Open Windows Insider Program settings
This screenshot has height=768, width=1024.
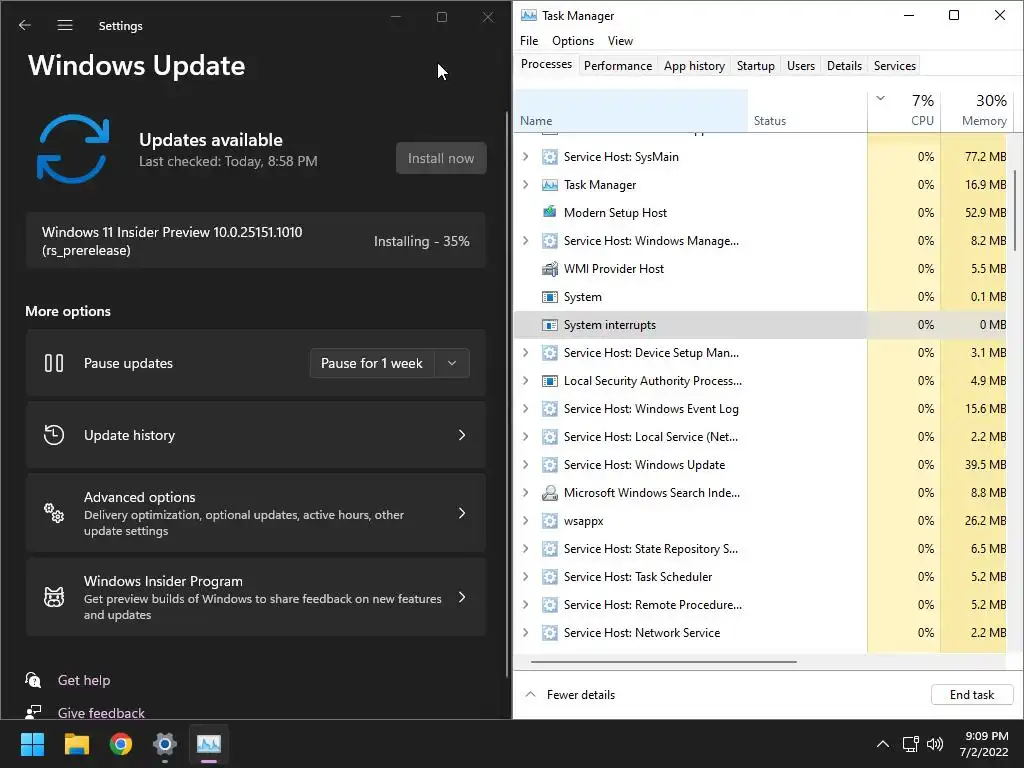[x=255, y=597]
